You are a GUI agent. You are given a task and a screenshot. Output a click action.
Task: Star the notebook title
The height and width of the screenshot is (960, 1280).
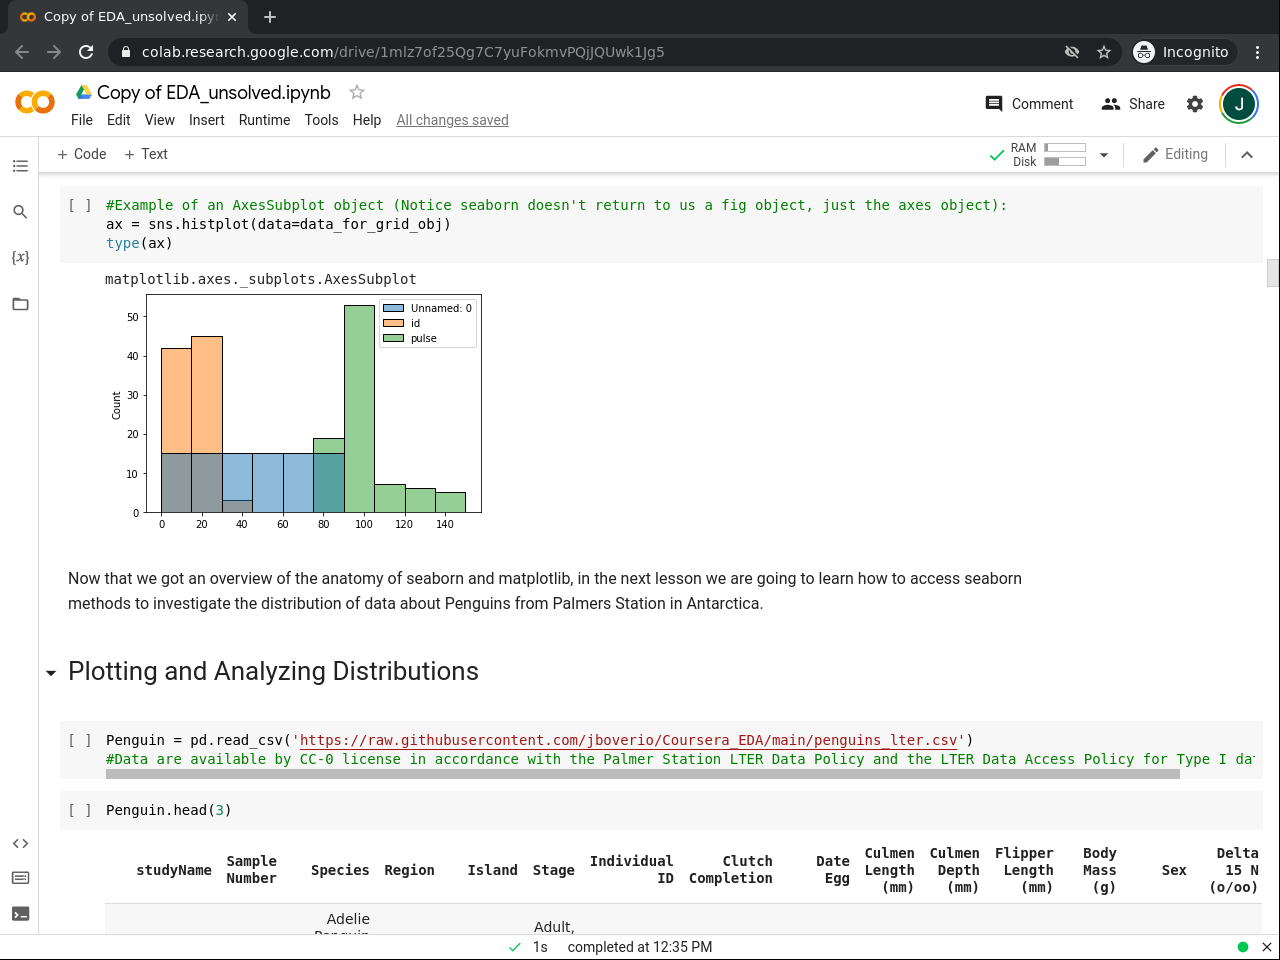tap(357, 92)
